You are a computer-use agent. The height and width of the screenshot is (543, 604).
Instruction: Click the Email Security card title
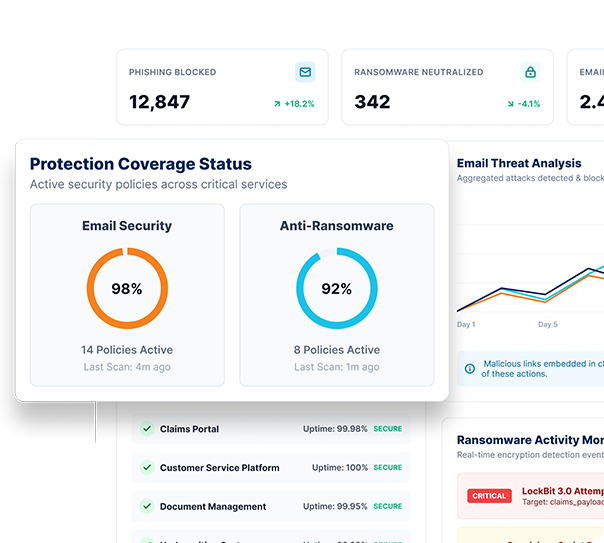(127, 226)
